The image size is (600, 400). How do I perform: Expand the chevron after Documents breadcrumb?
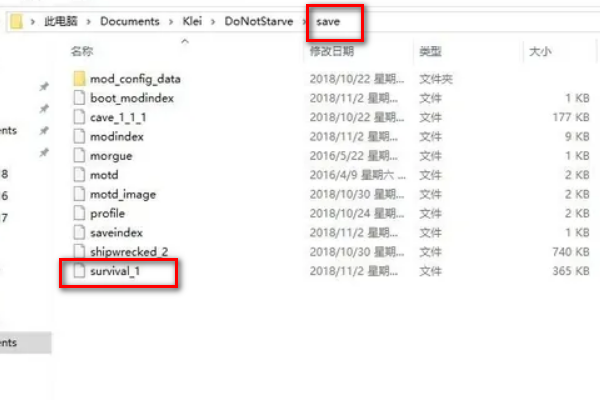pyautogui.click(x=171, y=22)
